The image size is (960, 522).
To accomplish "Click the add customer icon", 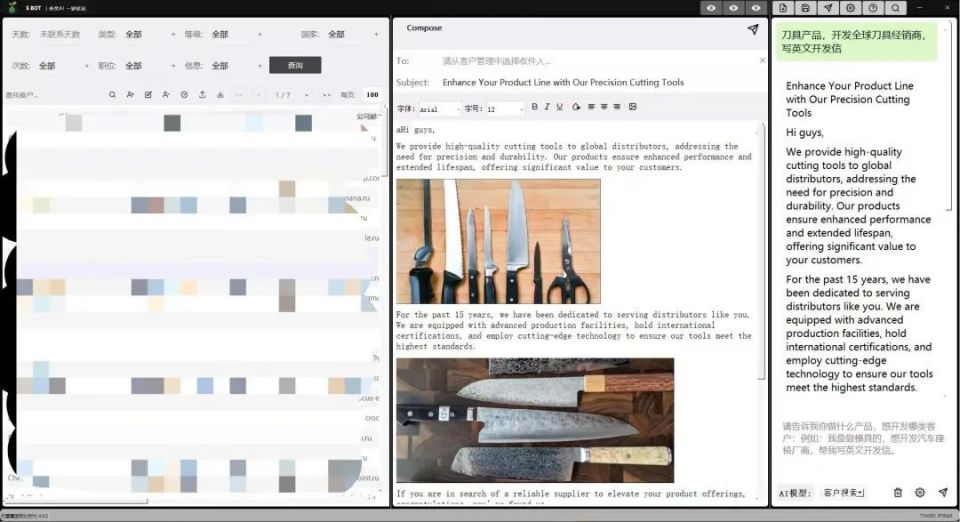I will click(x=130, y=95).
